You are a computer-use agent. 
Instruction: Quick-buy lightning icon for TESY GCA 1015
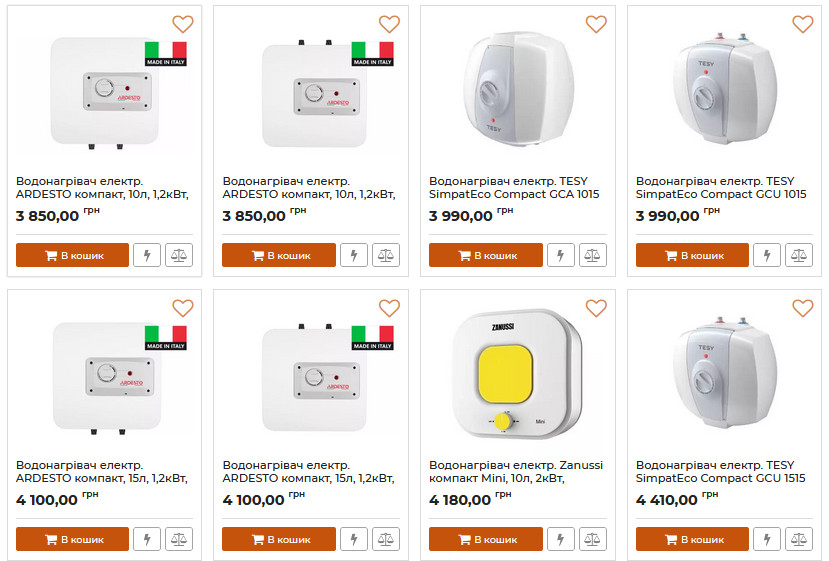(x=560, y=255)
